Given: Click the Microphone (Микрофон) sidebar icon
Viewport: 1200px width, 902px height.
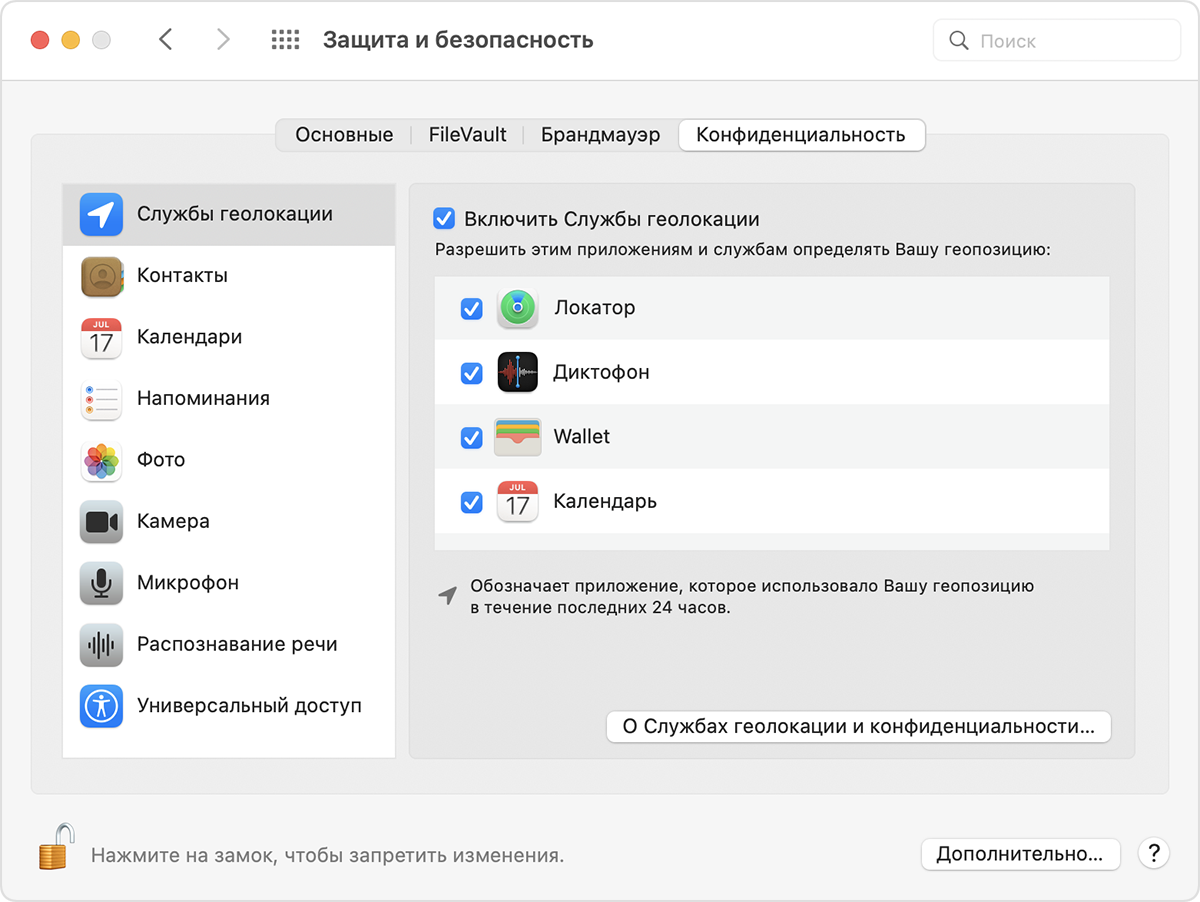Looking at the screenshot, I should pyautogui.click(x=101, y=583).
